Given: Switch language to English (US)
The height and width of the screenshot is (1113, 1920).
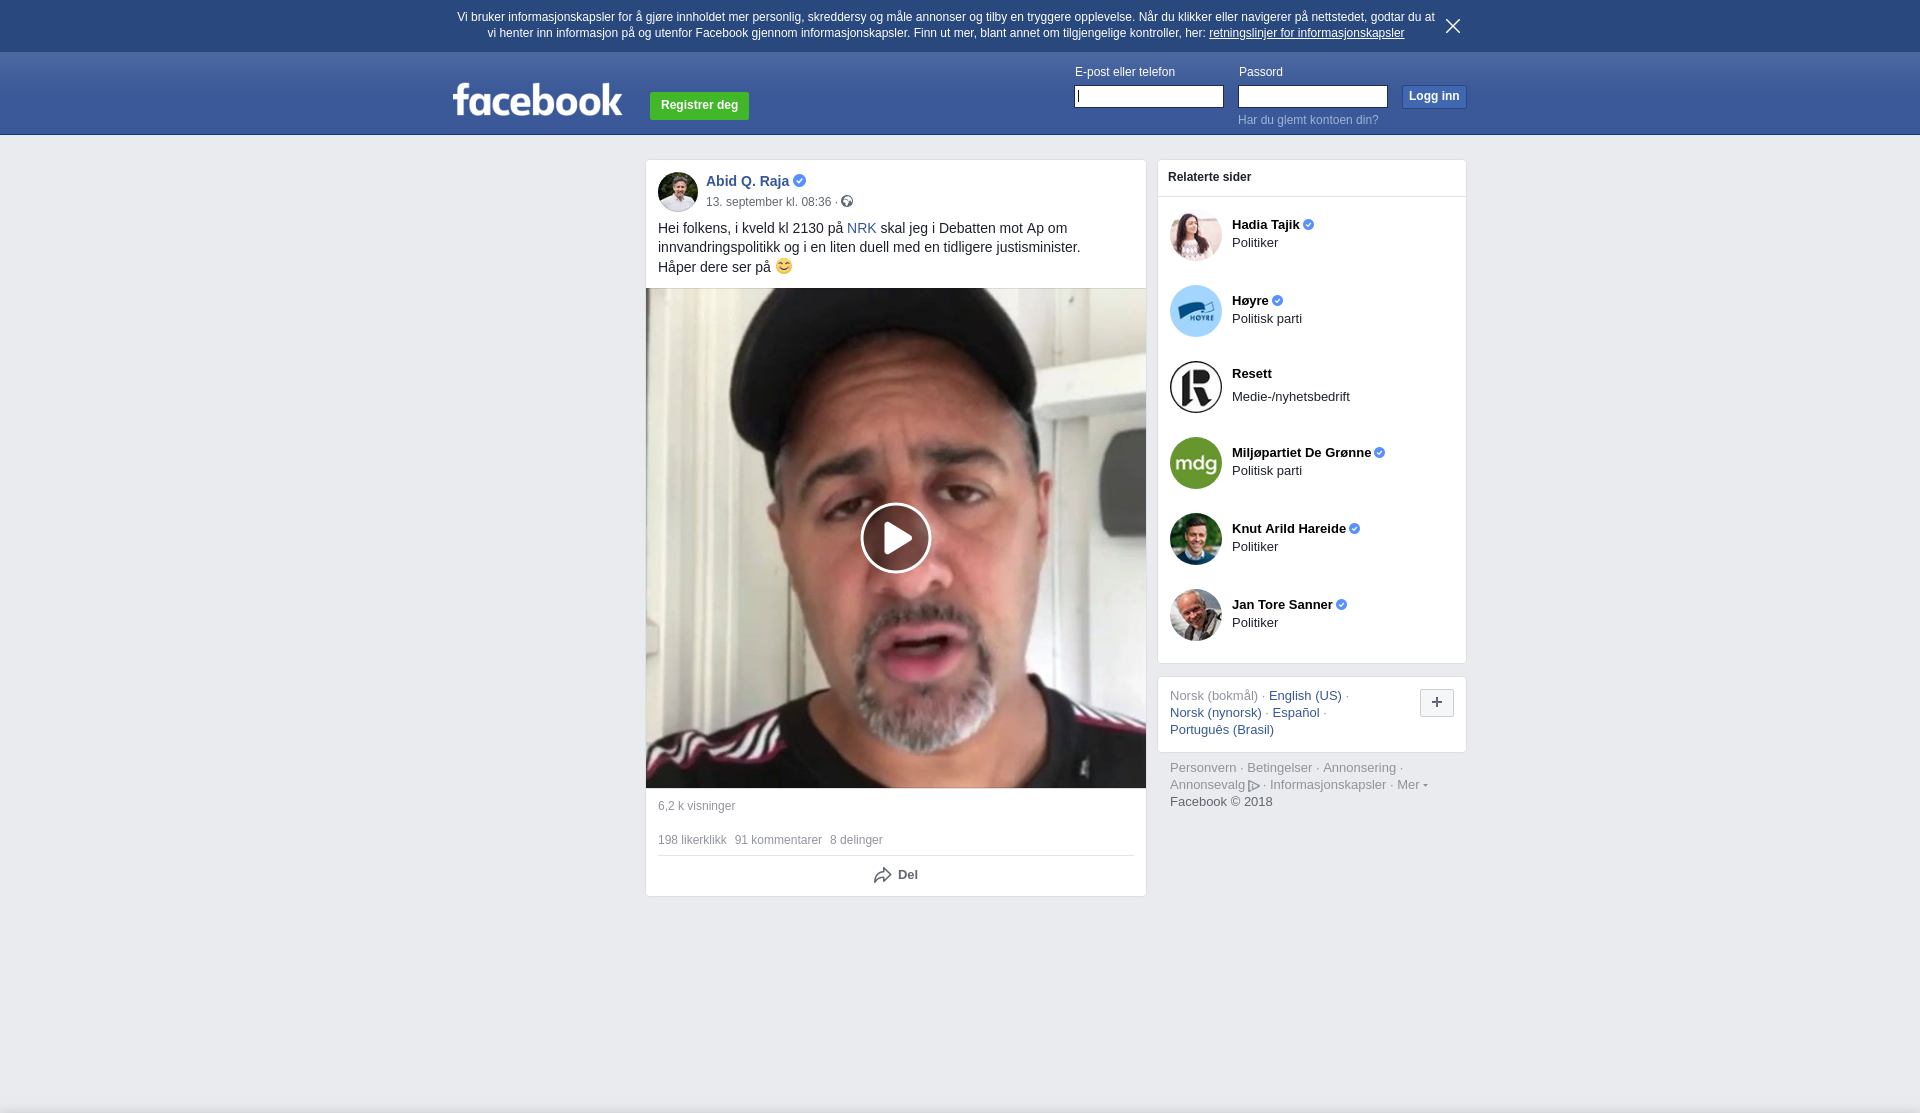Looking at the screenshot, I should tap(1305, 696).
